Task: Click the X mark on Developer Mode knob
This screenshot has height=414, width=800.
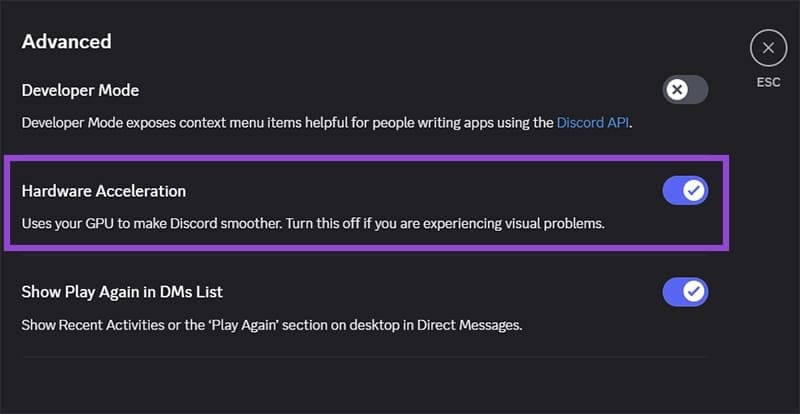Action: [x=677, y=90]
